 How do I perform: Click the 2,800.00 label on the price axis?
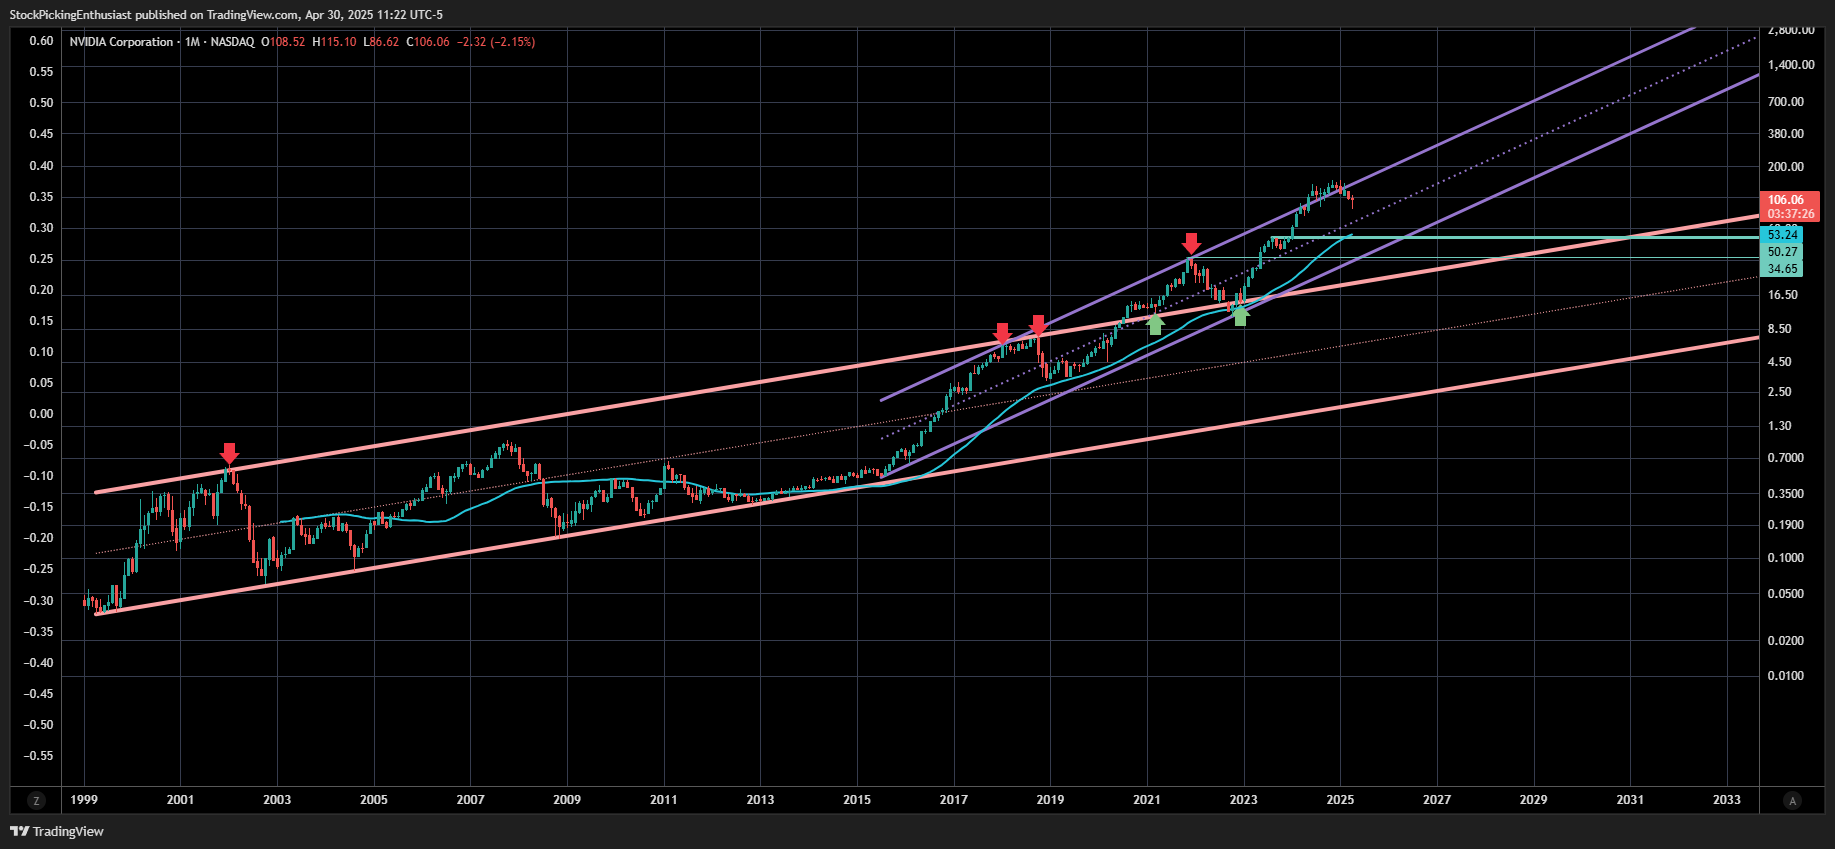tap(1791, 31)
